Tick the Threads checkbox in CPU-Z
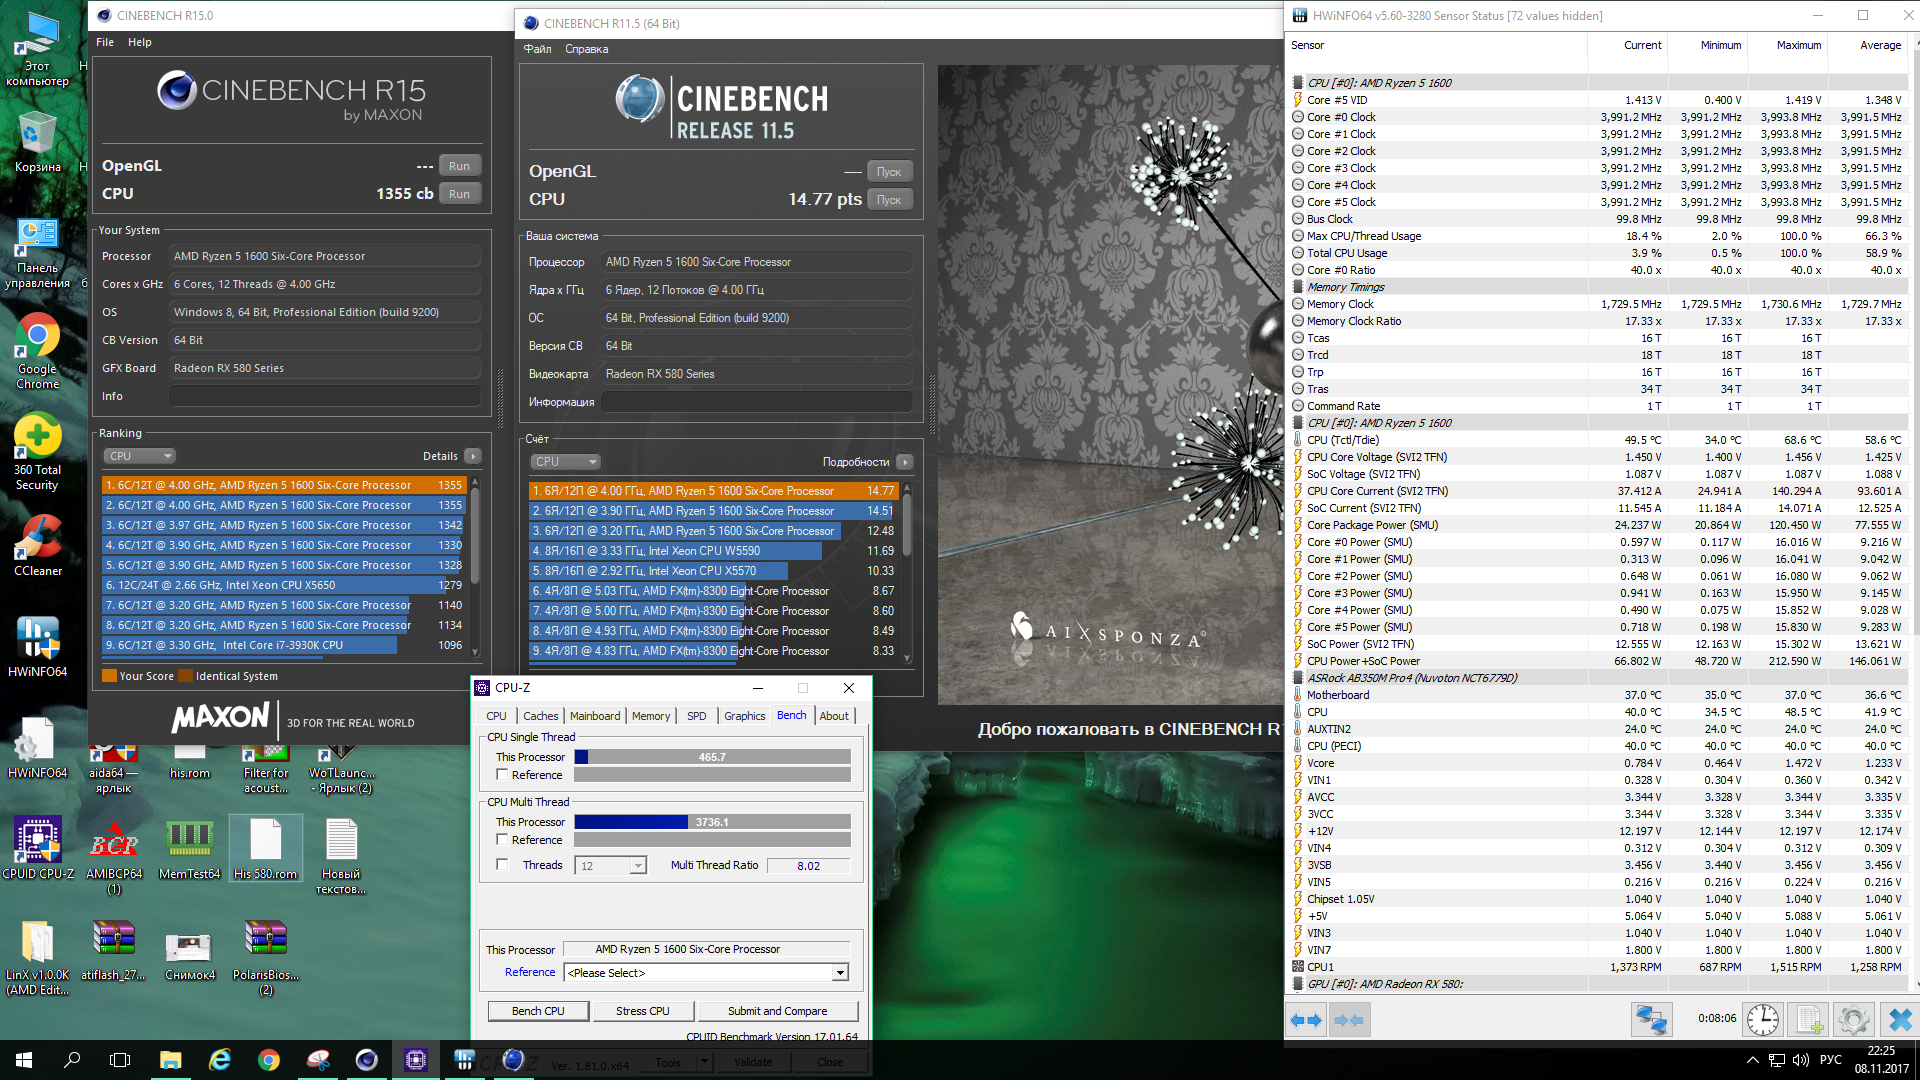 (503, 865)
